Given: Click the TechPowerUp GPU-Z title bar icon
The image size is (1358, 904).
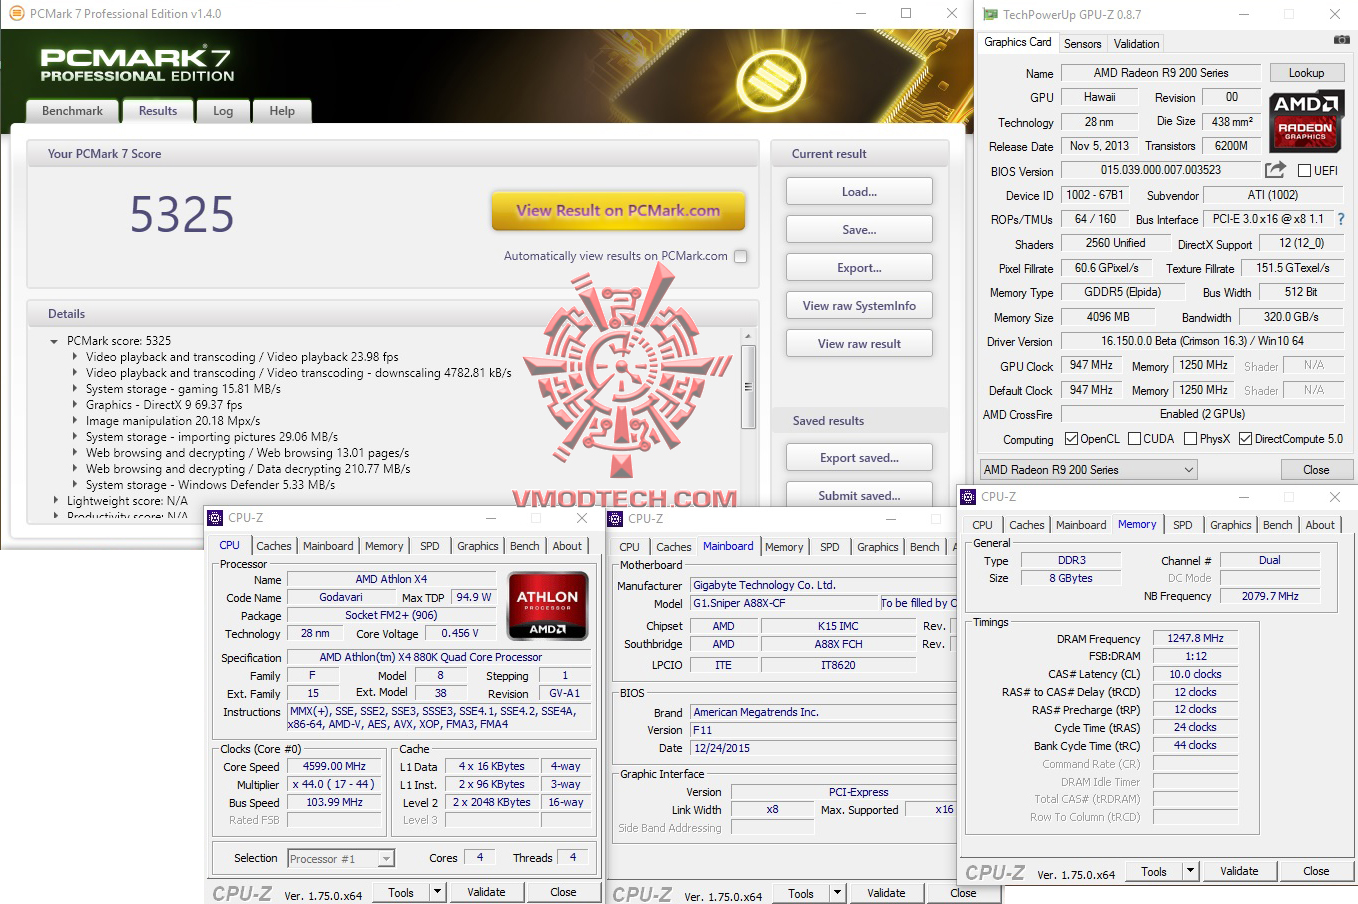Looking at the screenshot, I should (x=990, y=14).
